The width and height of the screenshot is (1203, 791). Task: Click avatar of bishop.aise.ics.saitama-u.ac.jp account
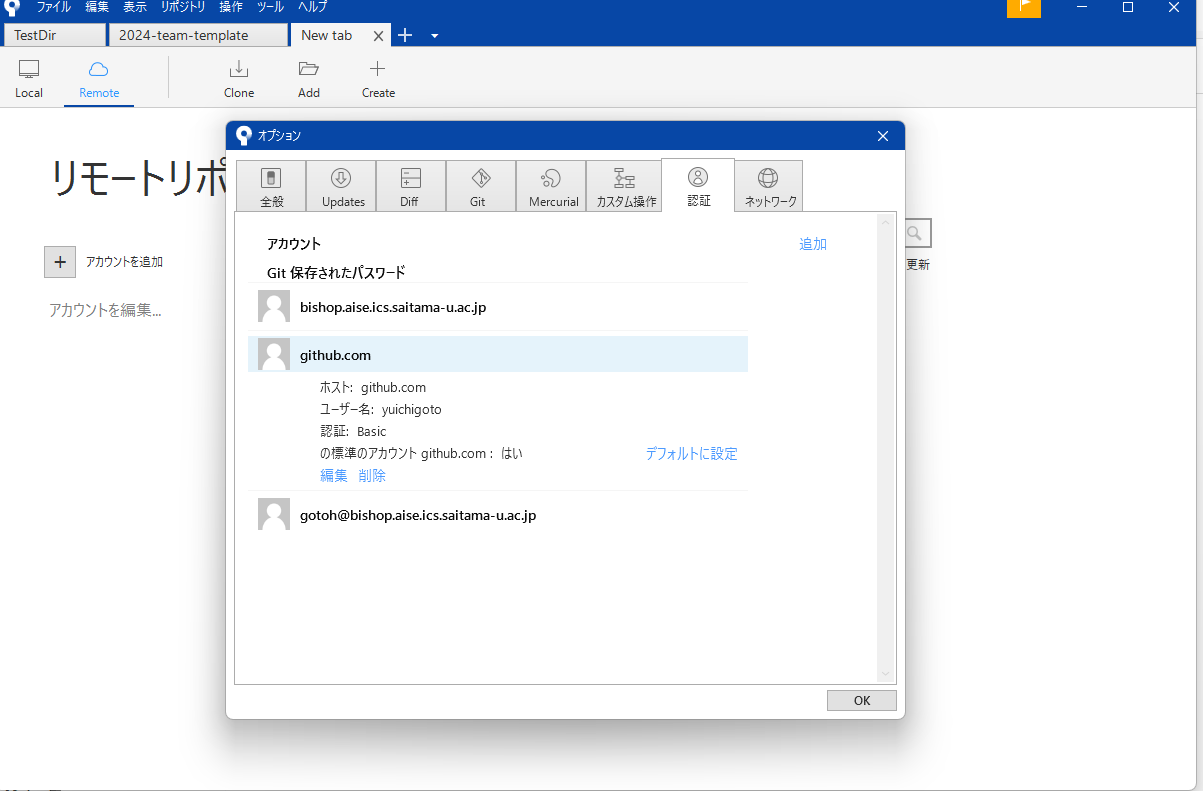(274, 307)
